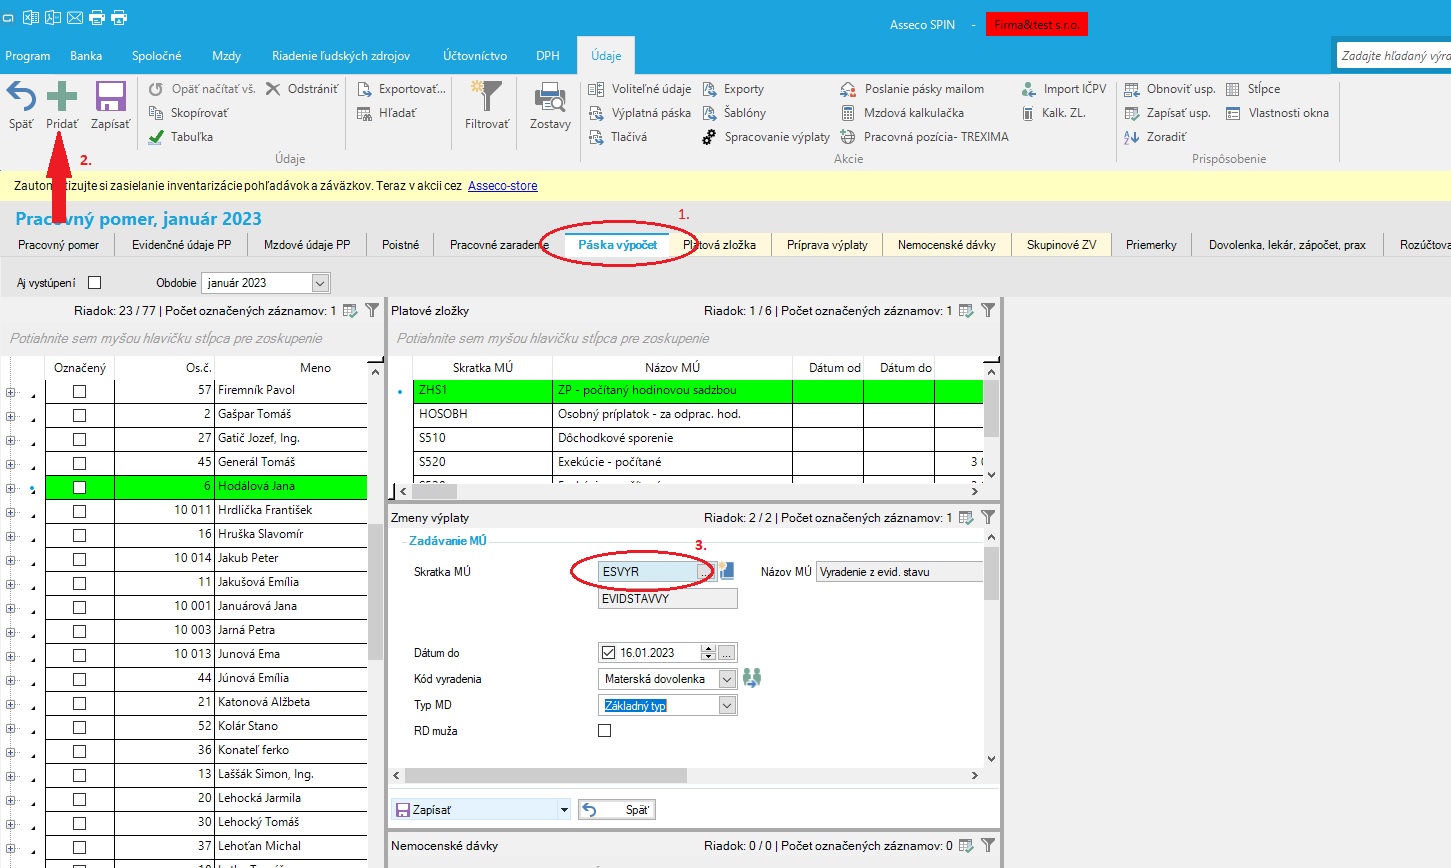
Task: Click Exporty action icon
Action: pyautogui.click(x=709, y=89)
